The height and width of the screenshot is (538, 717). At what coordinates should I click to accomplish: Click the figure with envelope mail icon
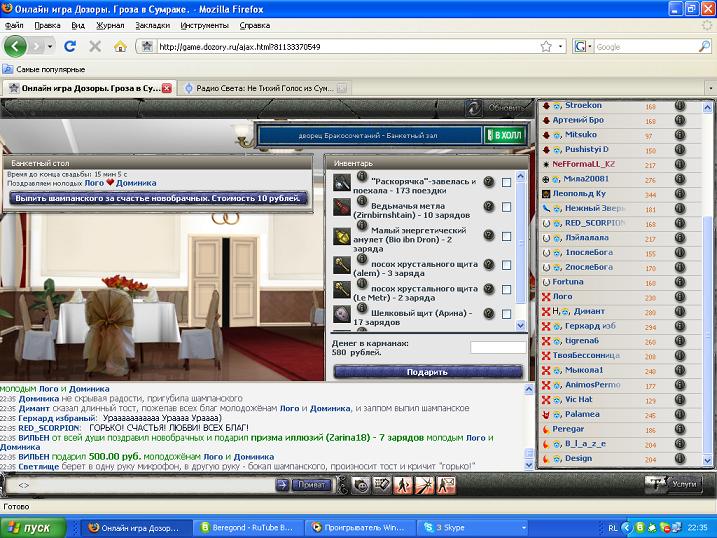tap(445, 485)
